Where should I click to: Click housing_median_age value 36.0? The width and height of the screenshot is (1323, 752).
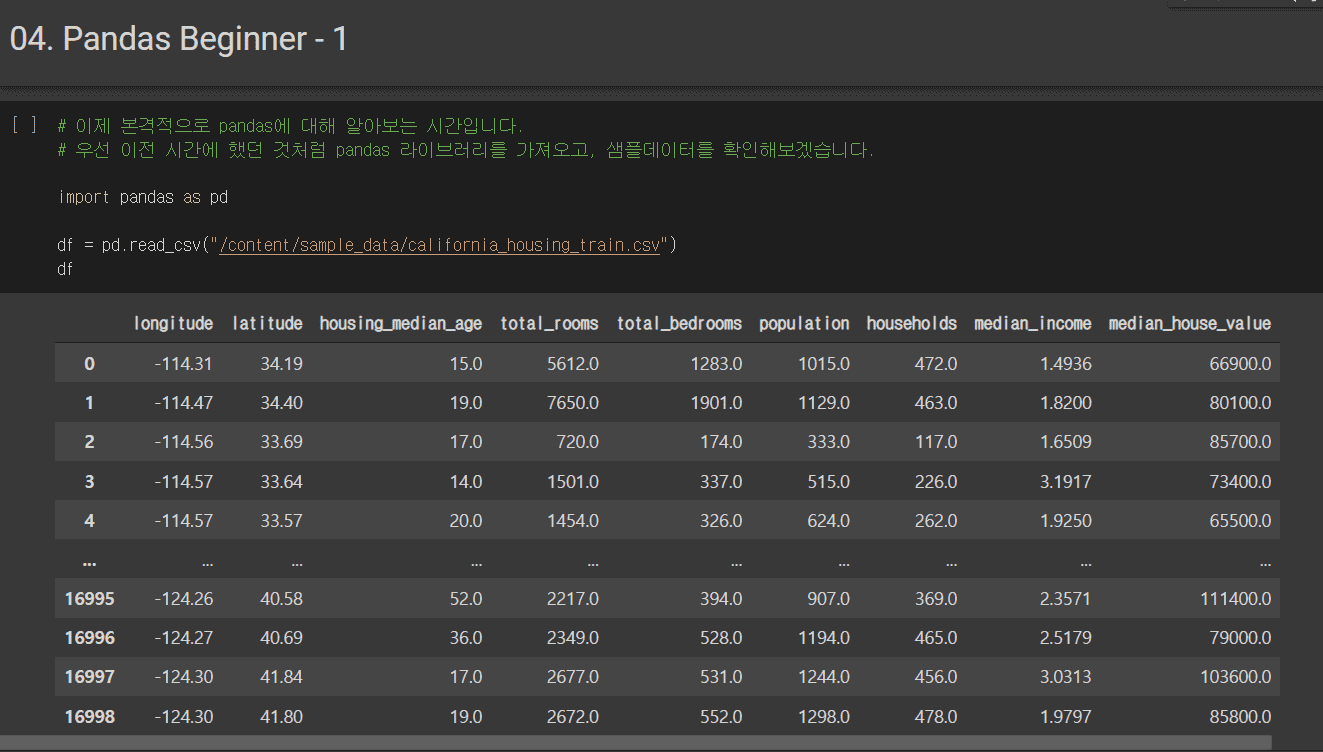tap(466, 638)
